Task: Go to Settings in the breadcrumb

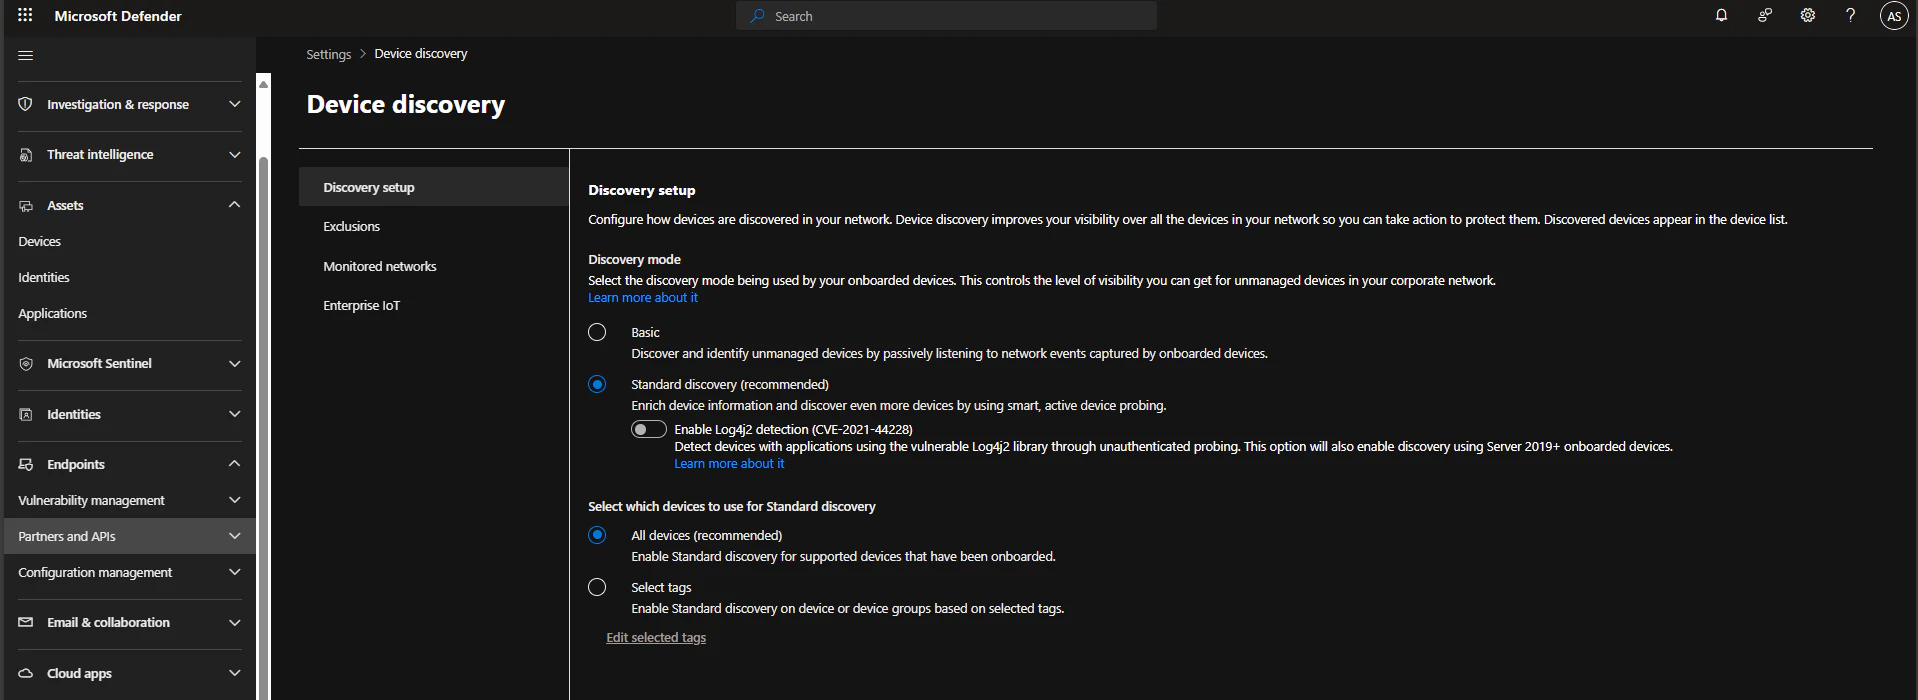Action: [328, 54]
